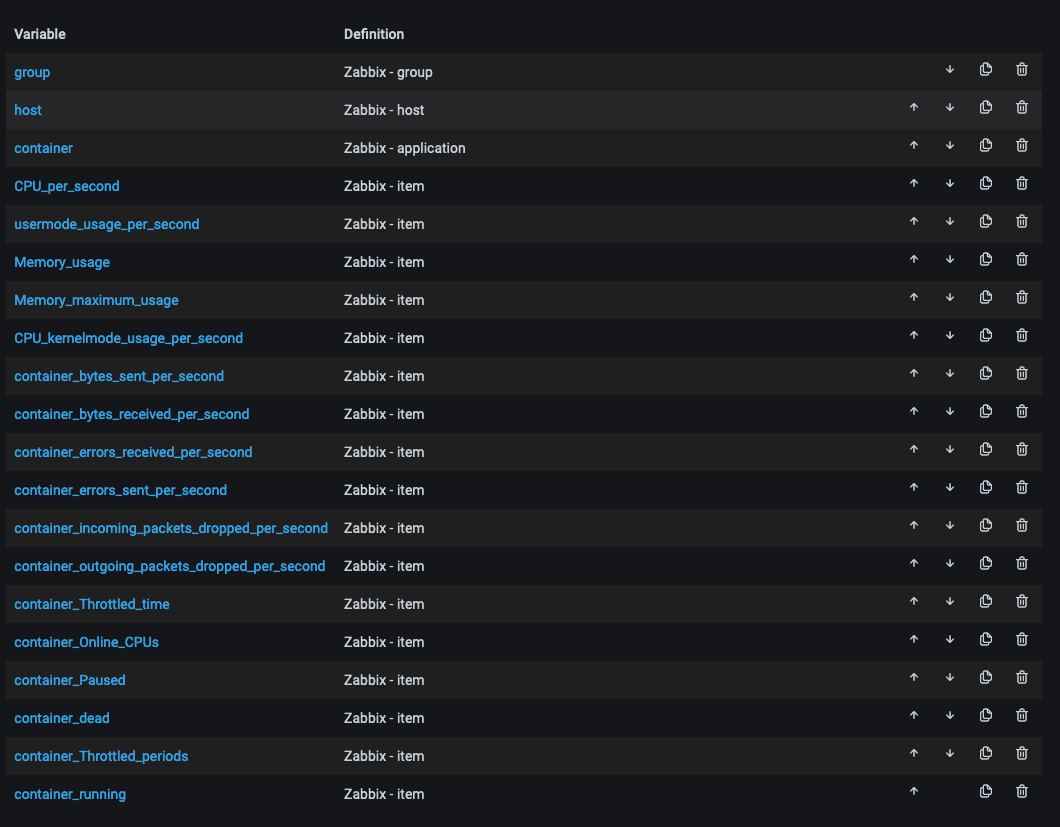
Task: Move the container variable up
Action: click(x=913, y=146)
